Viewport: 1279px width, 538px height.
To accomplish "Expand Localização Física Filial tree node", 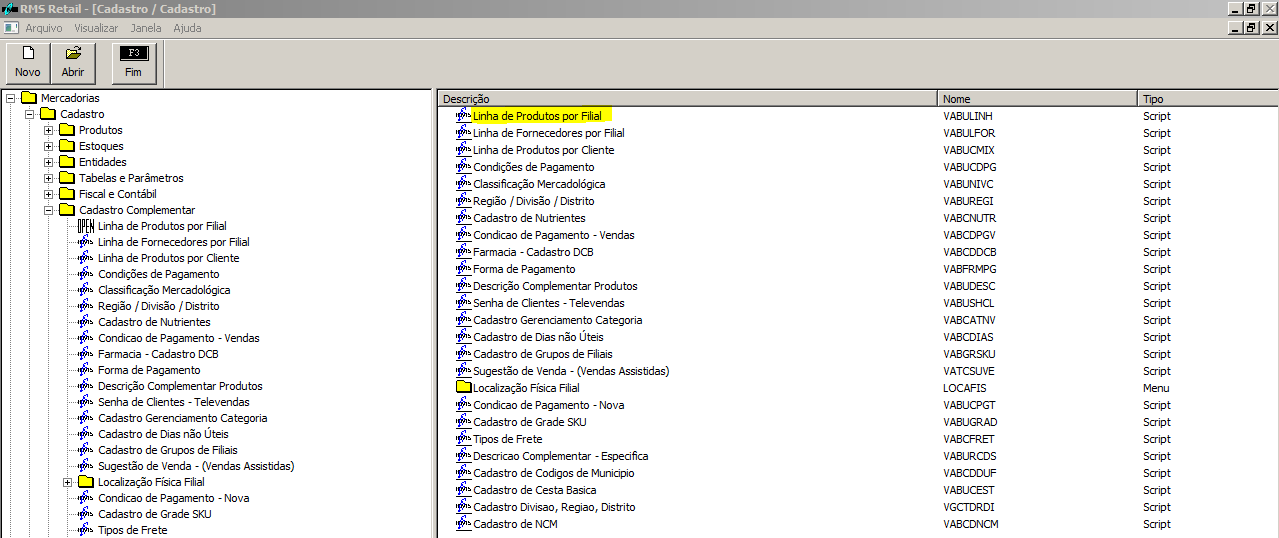I will coord(68,482).
